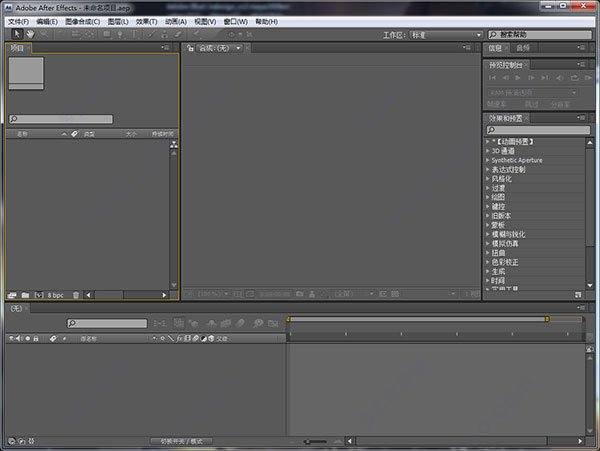Open the 窗口(W) menu
600x451 pixels.
pyautogui.click(x=235, y=22)
